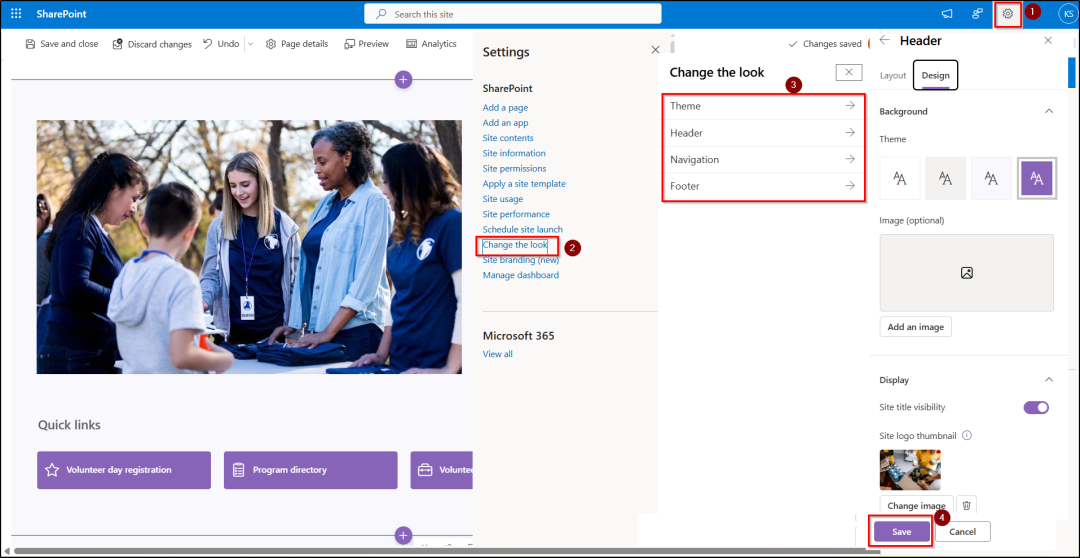Add a section with the top plus icon
Viewport: 1080px width, 558px height.
tap(404, 79)
